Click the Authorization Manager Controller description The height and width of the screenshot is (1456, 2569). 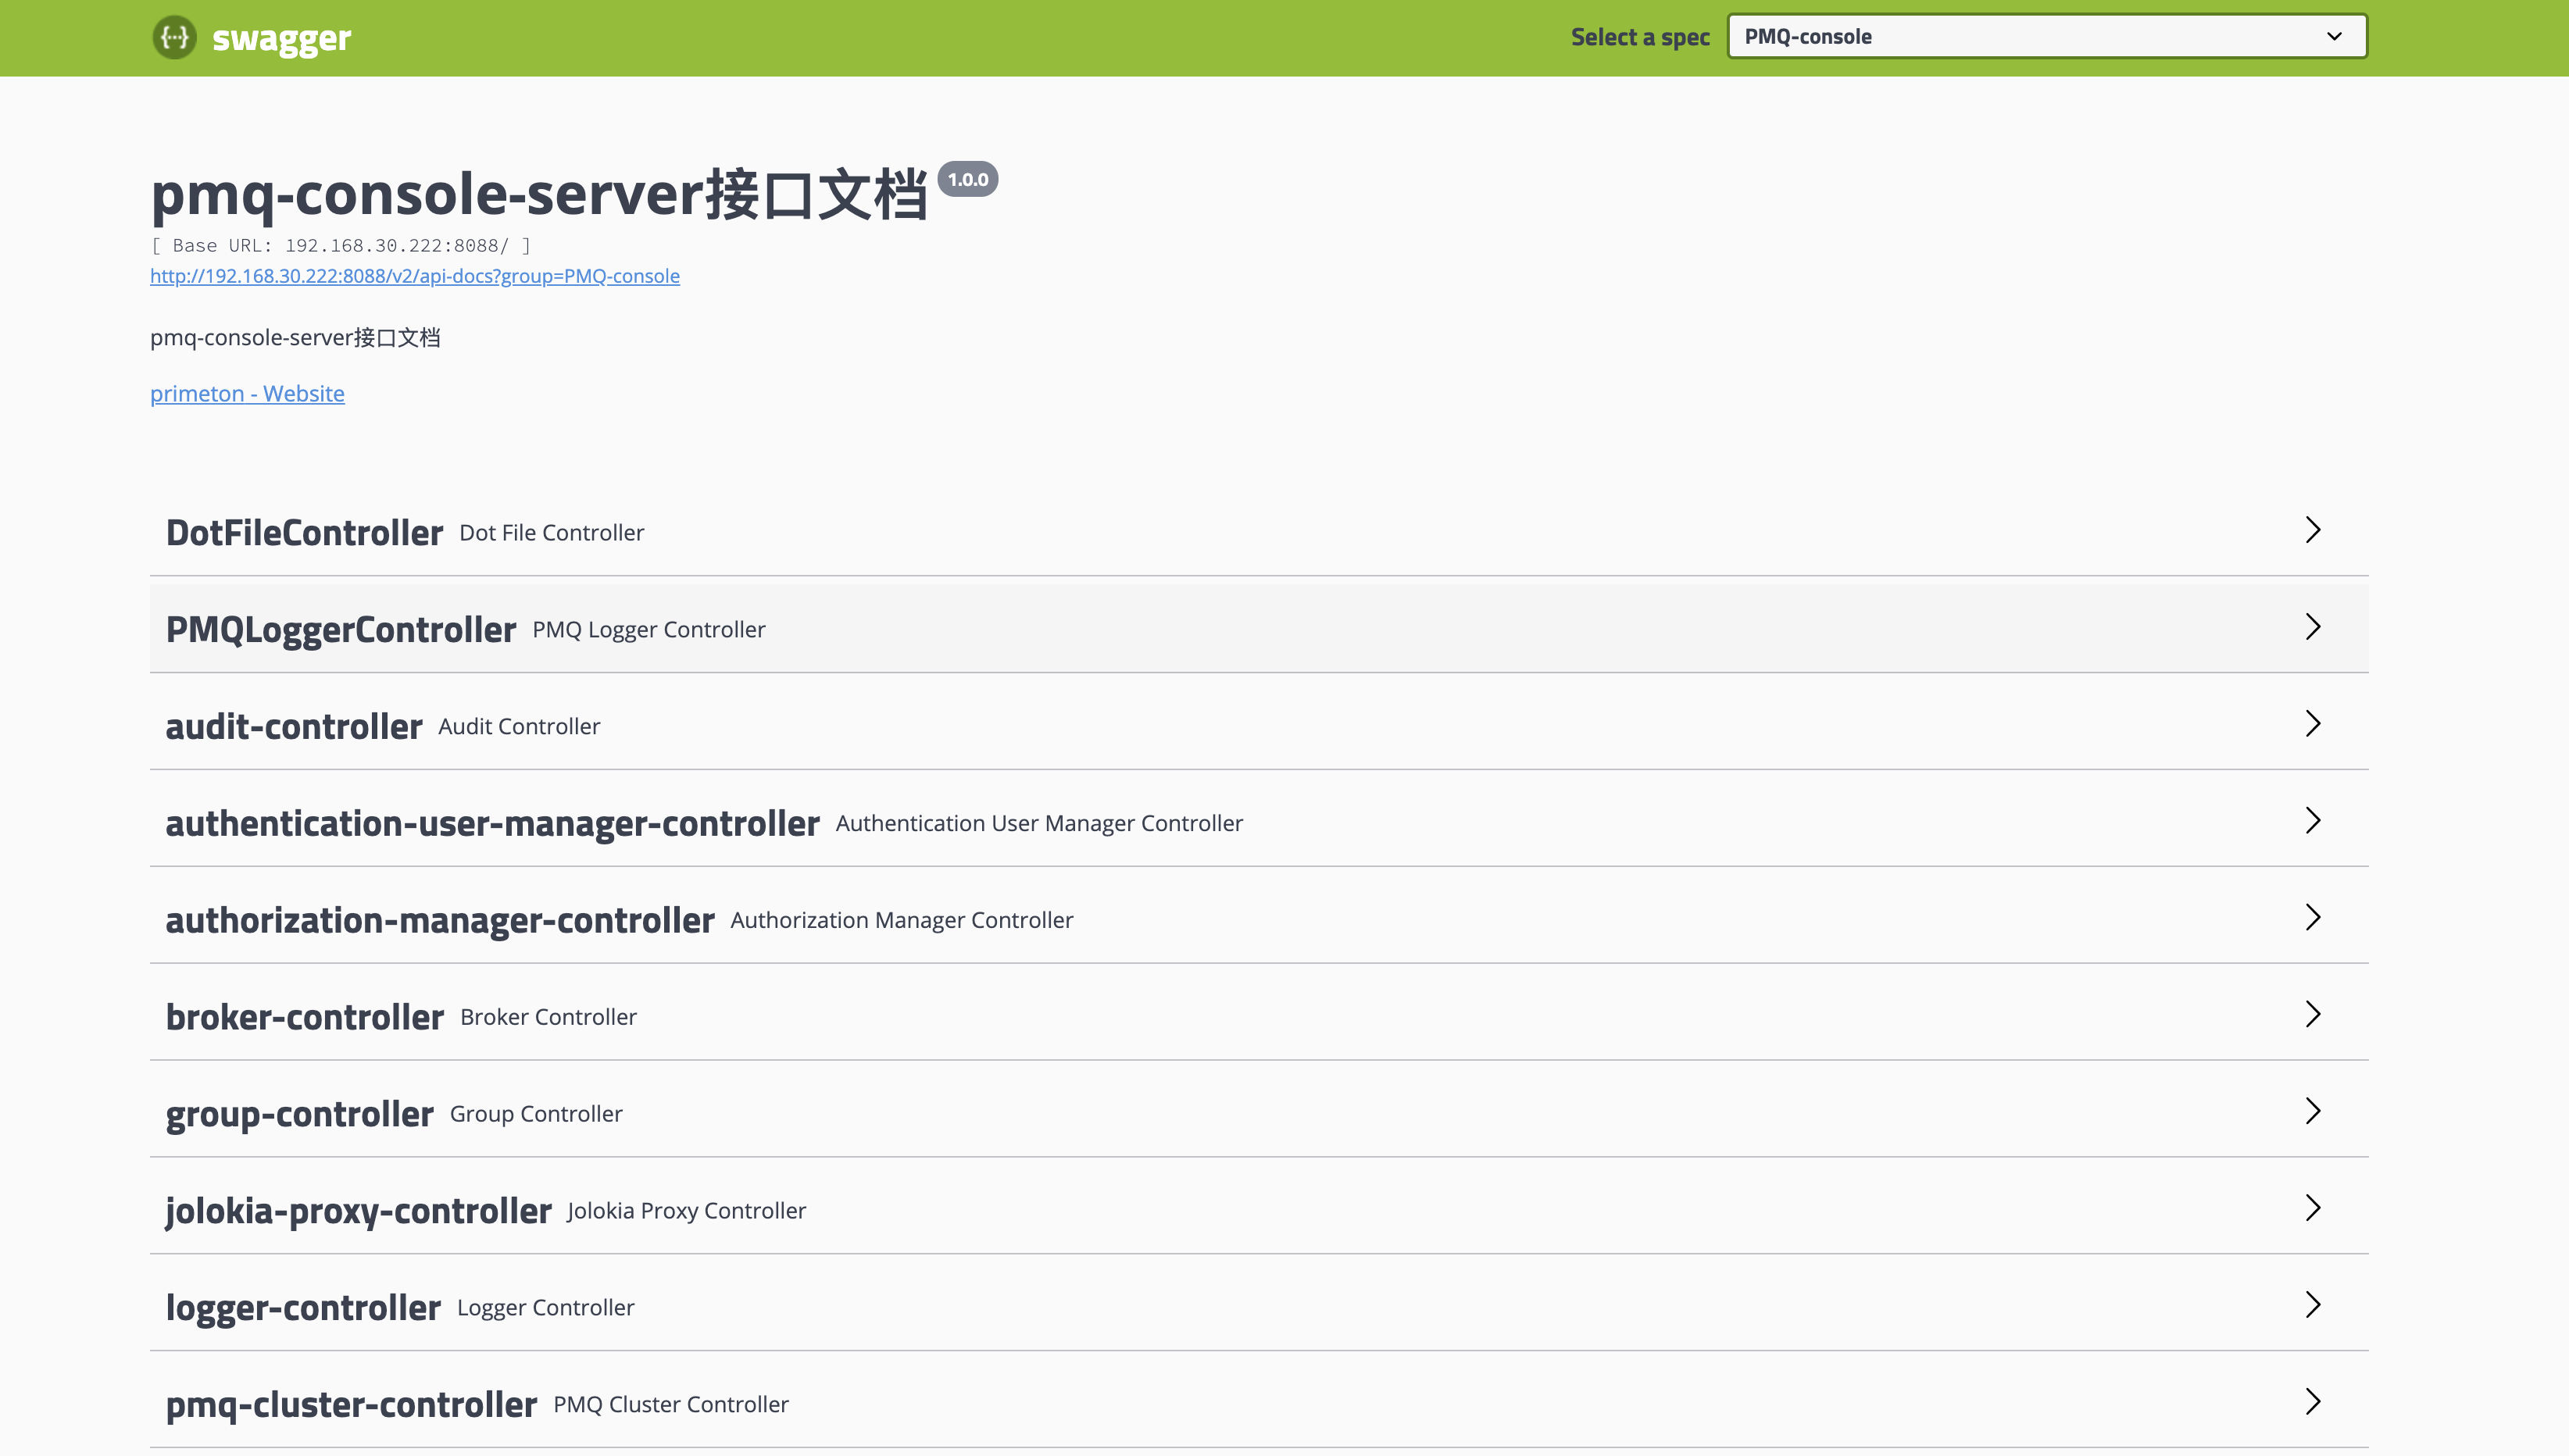click(x=901, y=920)
